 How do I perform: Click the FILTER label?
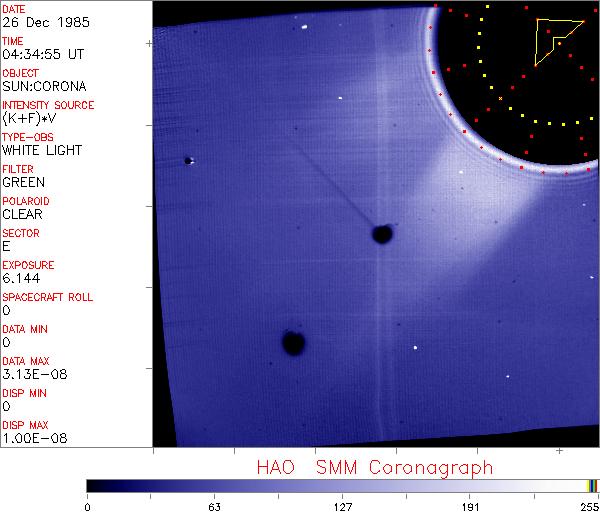click(18, 169)
